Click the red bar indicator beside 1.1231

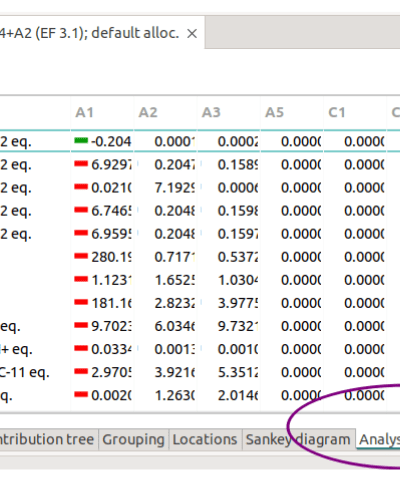pos(81,279)
